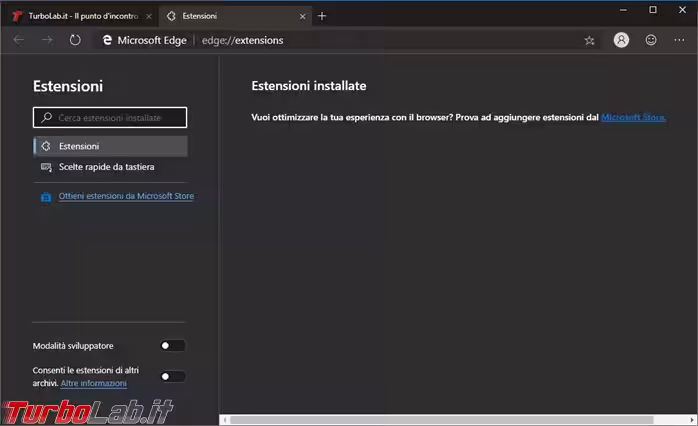Image resolution: width=698 pixels, height=426 pixels.
Task: Open the user profile icon
Action: coord(621,40)
